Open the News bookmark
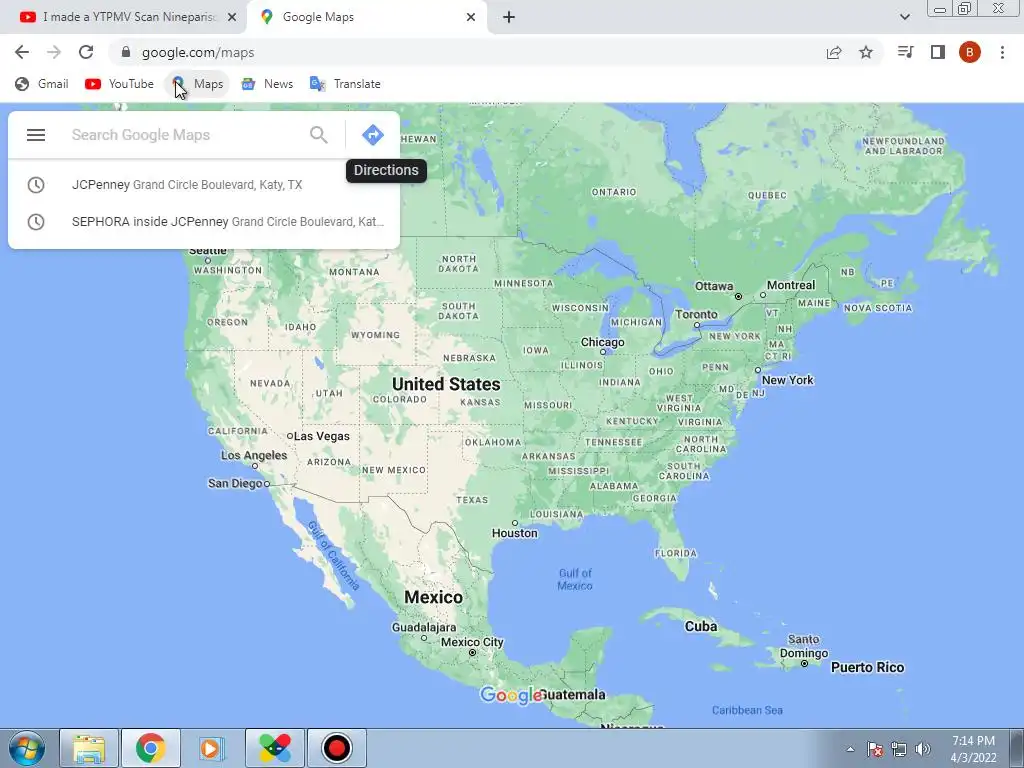This screenshot has height=768, width=1024. click(267, 84)
